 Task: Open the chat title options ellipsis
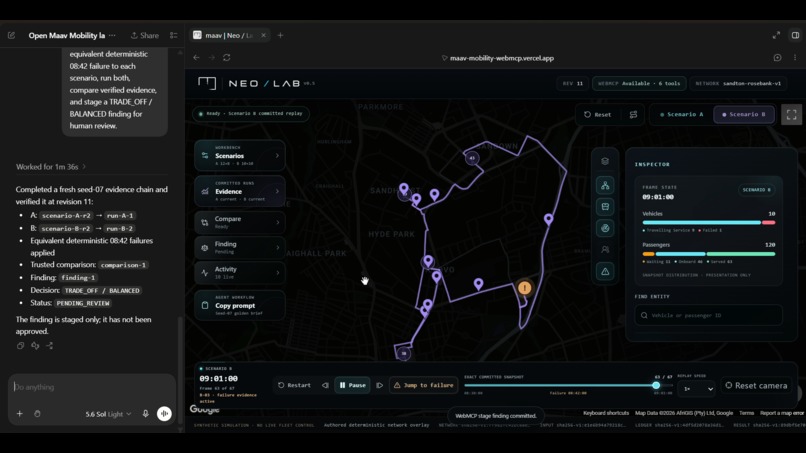click(112, 35)
